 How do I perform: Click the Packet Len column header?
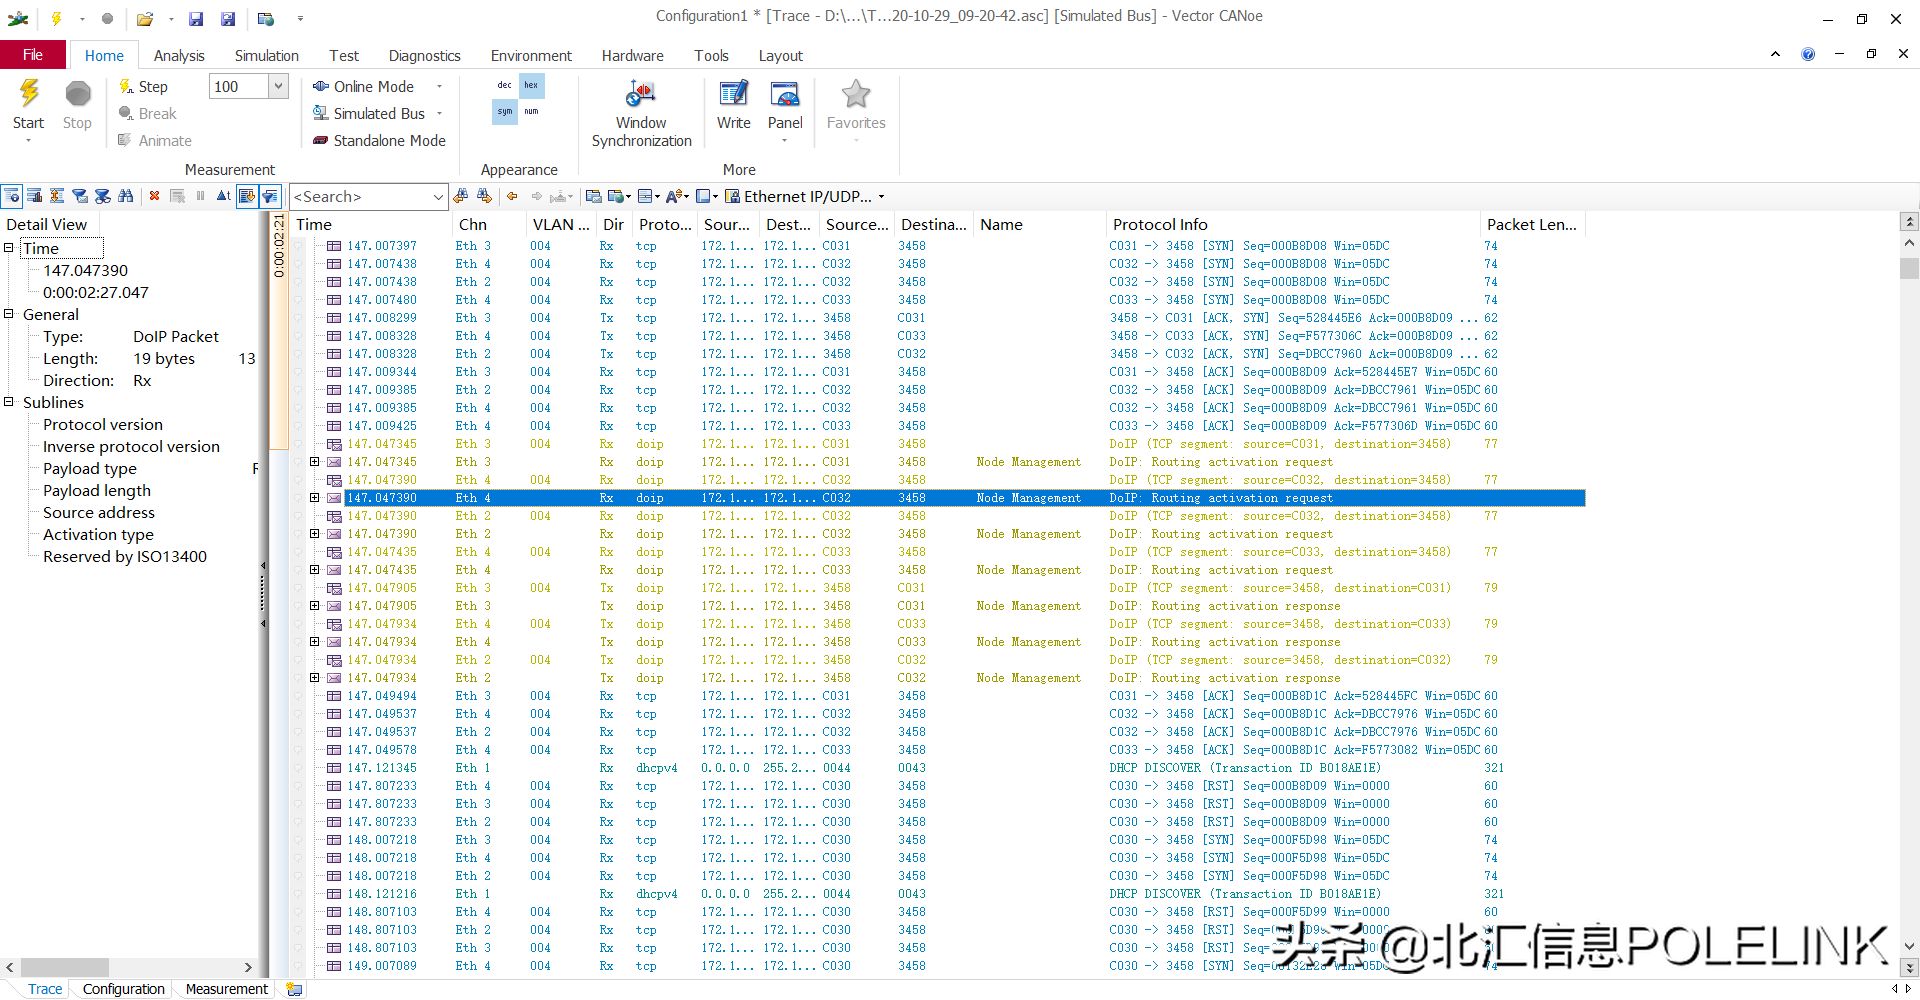coord(1533,224)
